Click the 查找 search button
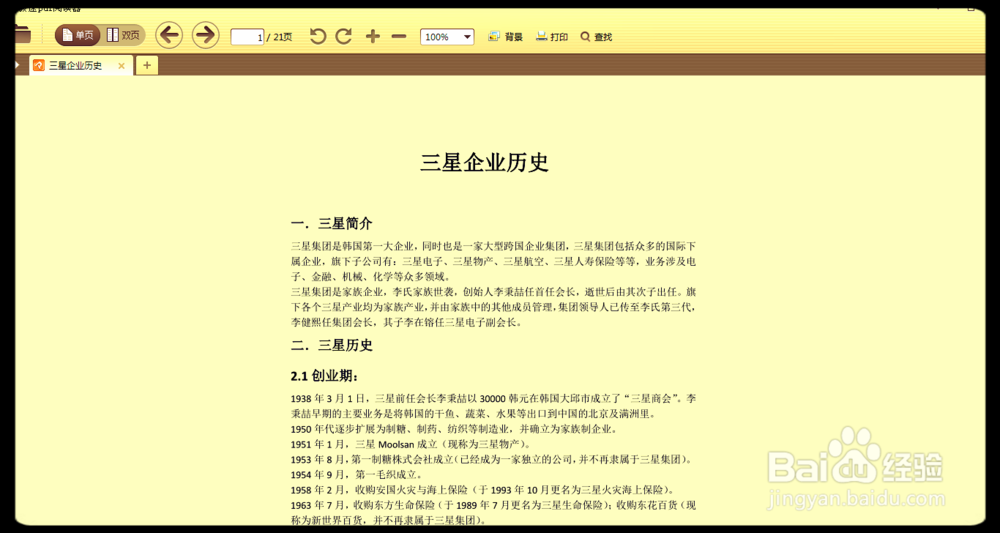The height and width of the screenshot is (533, 1000). [596, 37]
